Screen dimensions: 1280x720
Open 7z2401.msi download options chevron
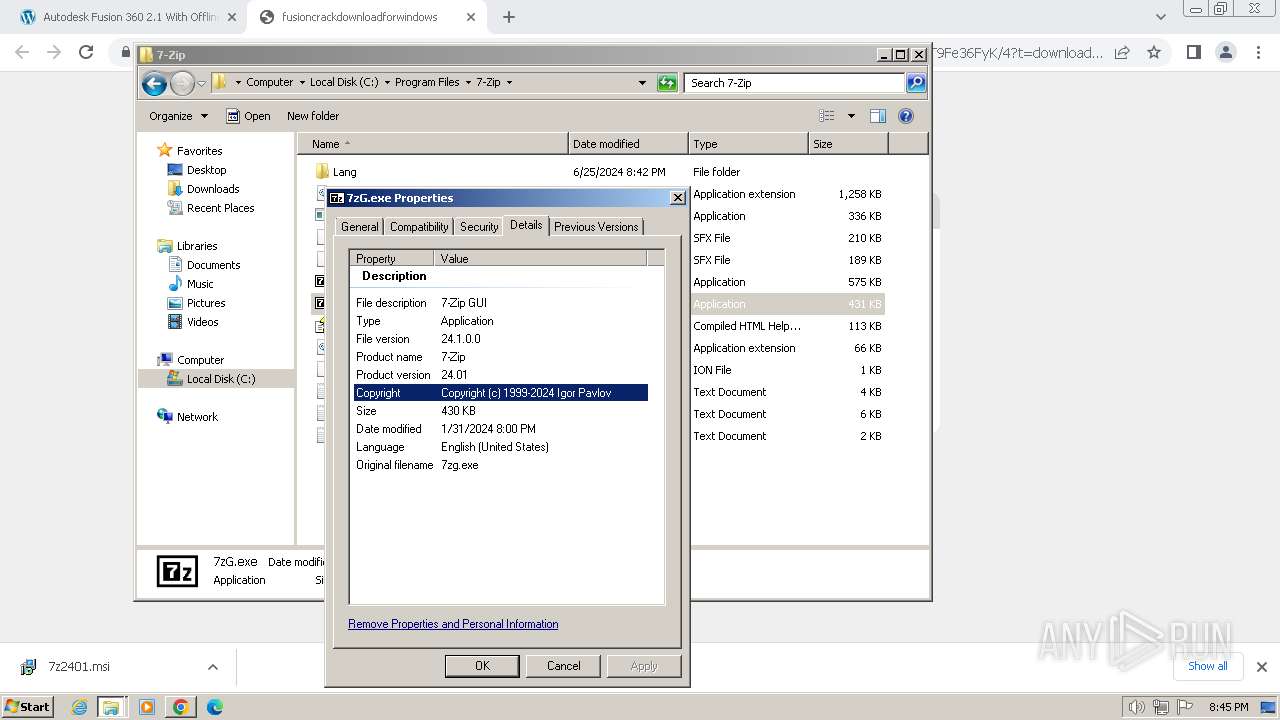click(212, 667)
